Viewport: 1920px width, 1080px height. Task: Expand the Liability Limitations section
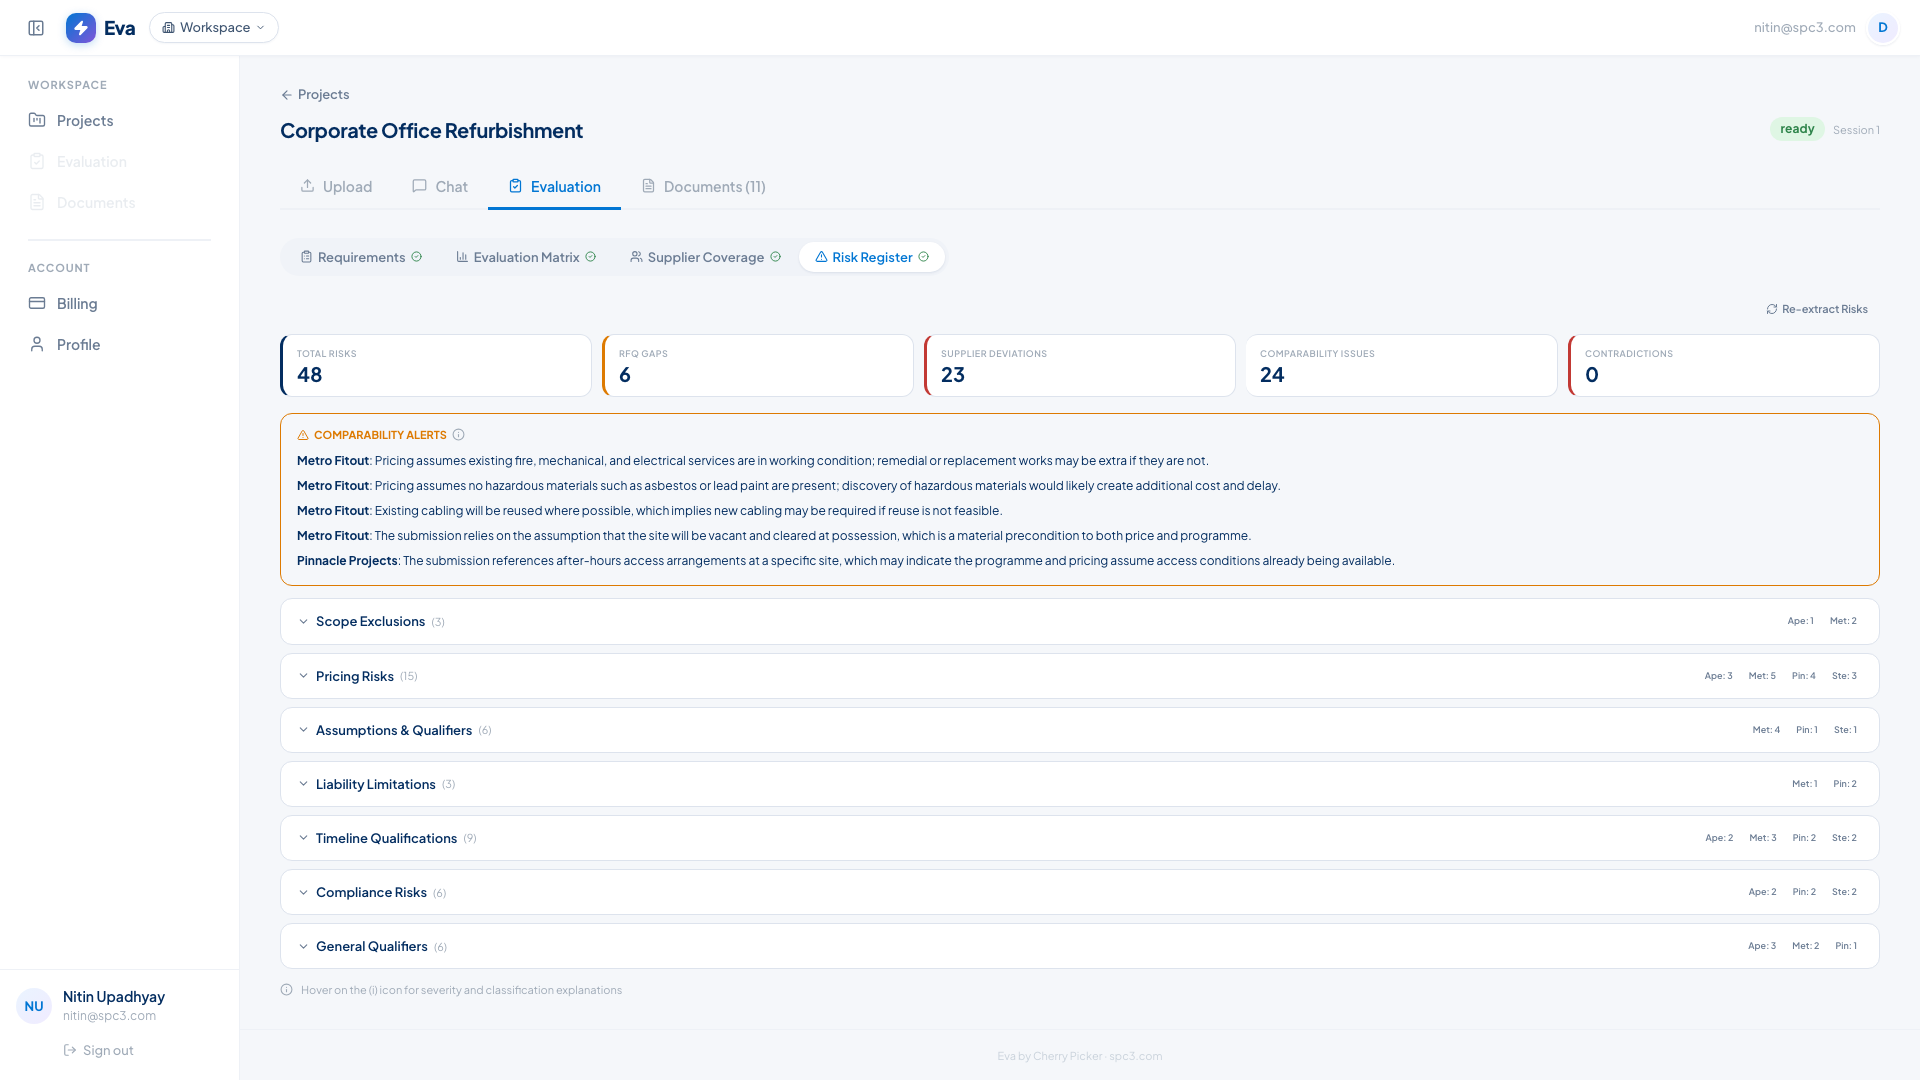[x=1079, y=784]
